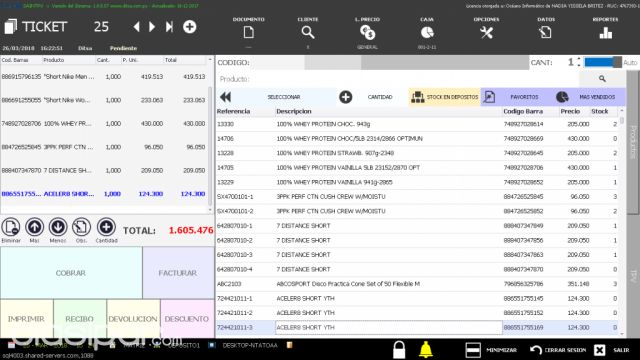Viewport: 640px width, 360px height.
Task: Select the ABCOSPORT Disco Practica Cone row
Action: coord(416,284)
